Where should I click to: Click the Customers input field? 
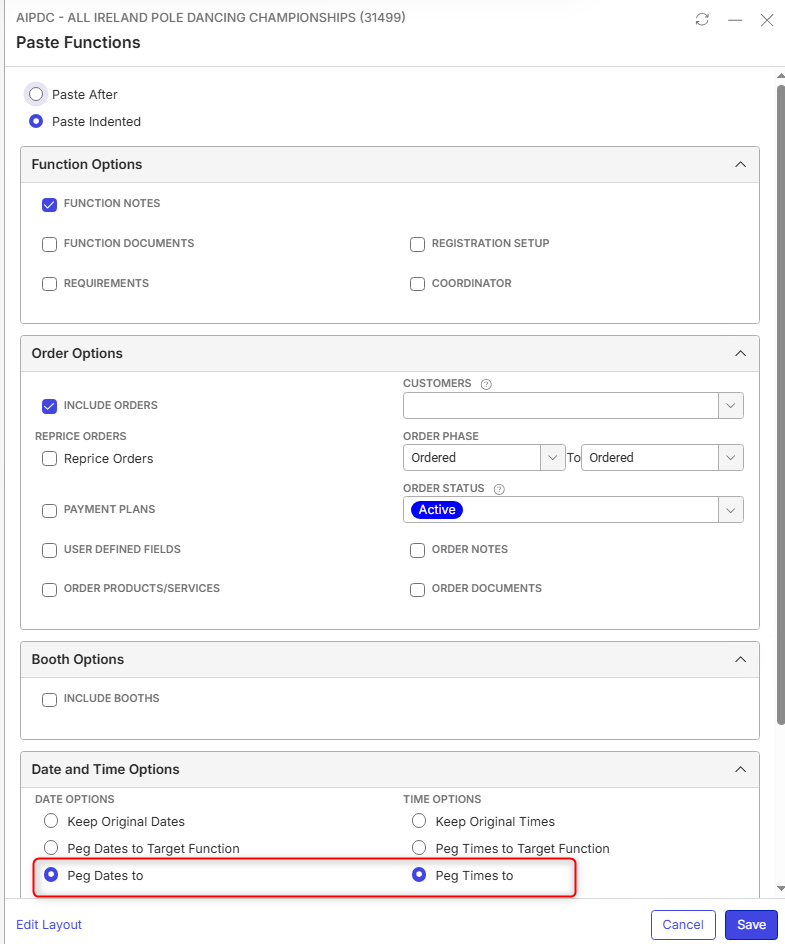click(561, 406)
